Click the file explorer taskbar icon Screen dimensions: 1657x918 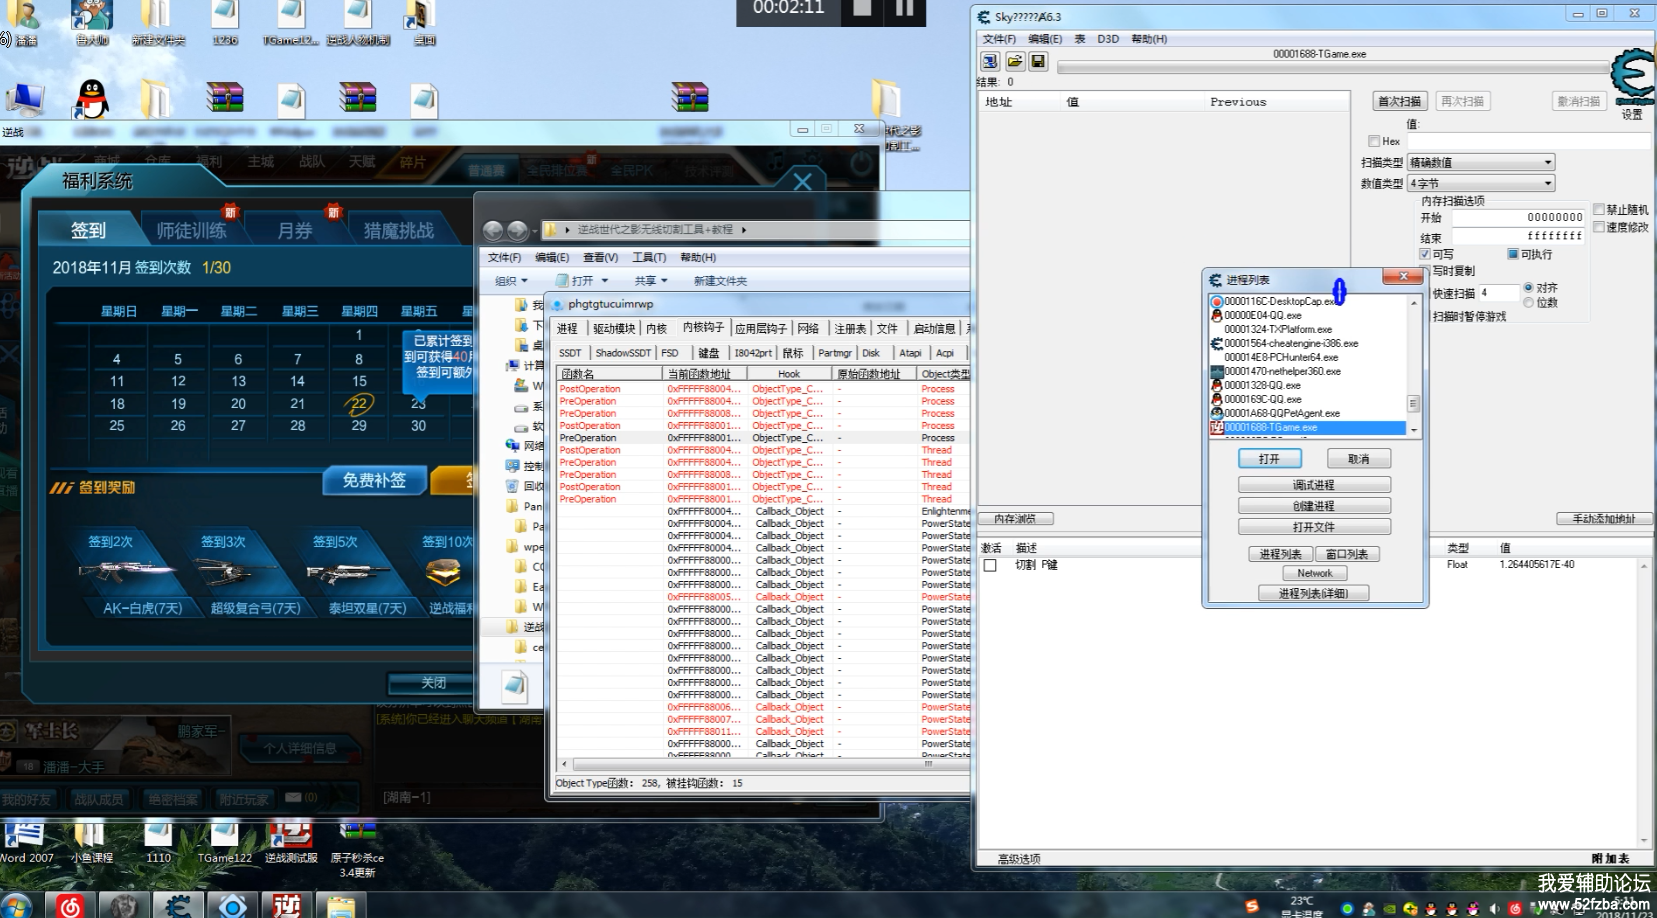[x=341, y=906]
